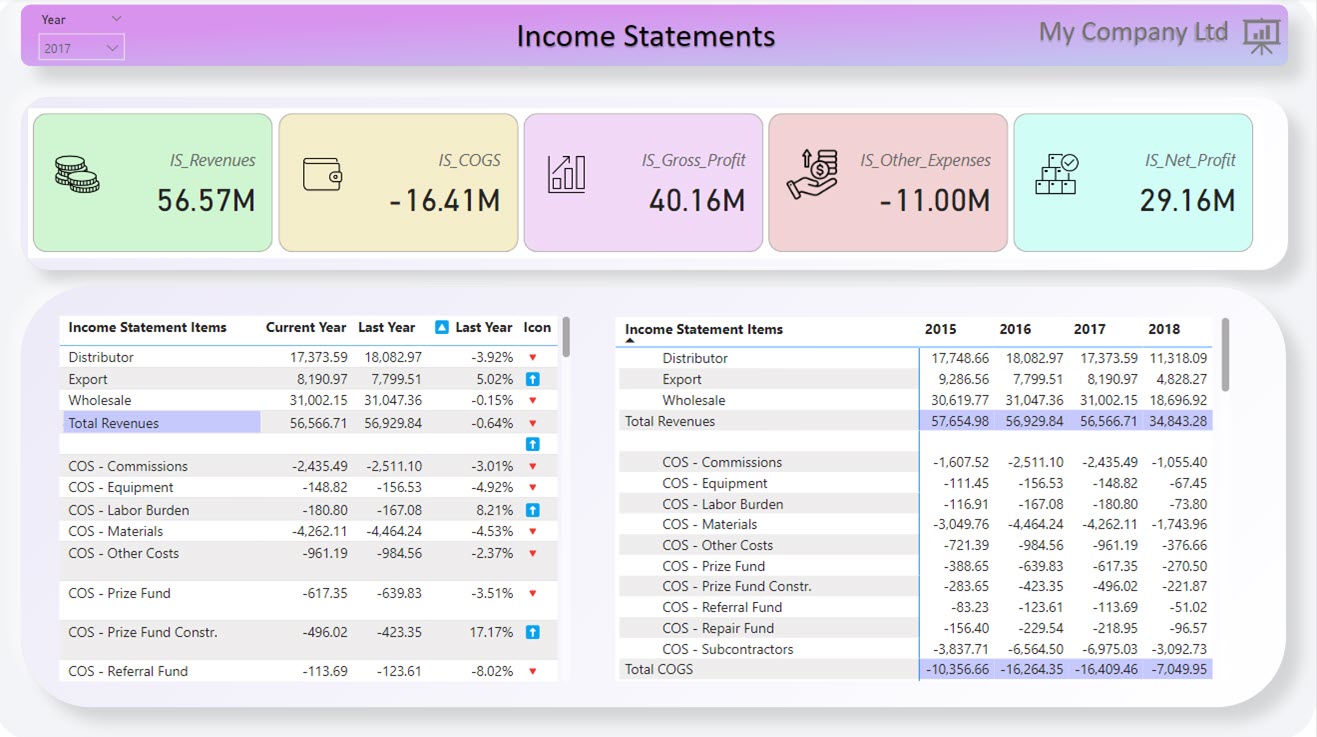Click the hand-with-money icon on IS_Other_Expenses card
The width and height of the screenshot is (1317, 737).
[x=812, y=173]
